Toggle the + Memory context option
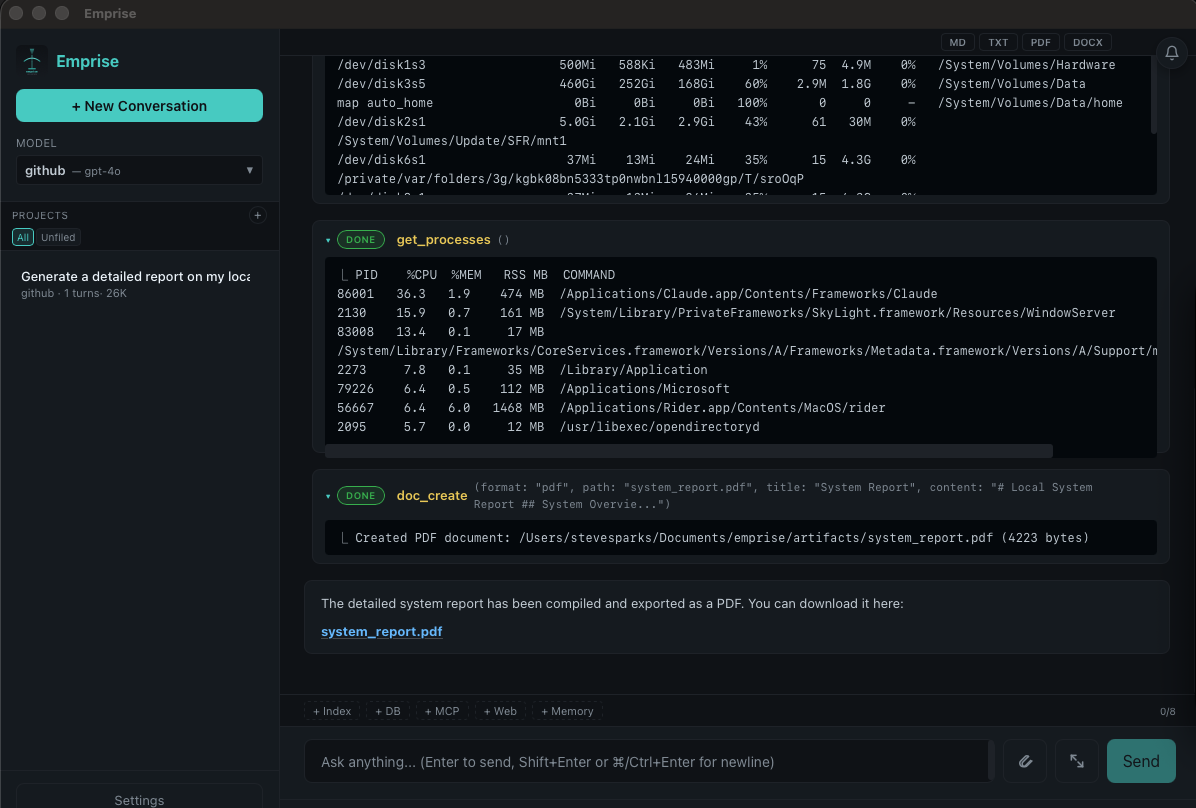 (x=567, y=711)
